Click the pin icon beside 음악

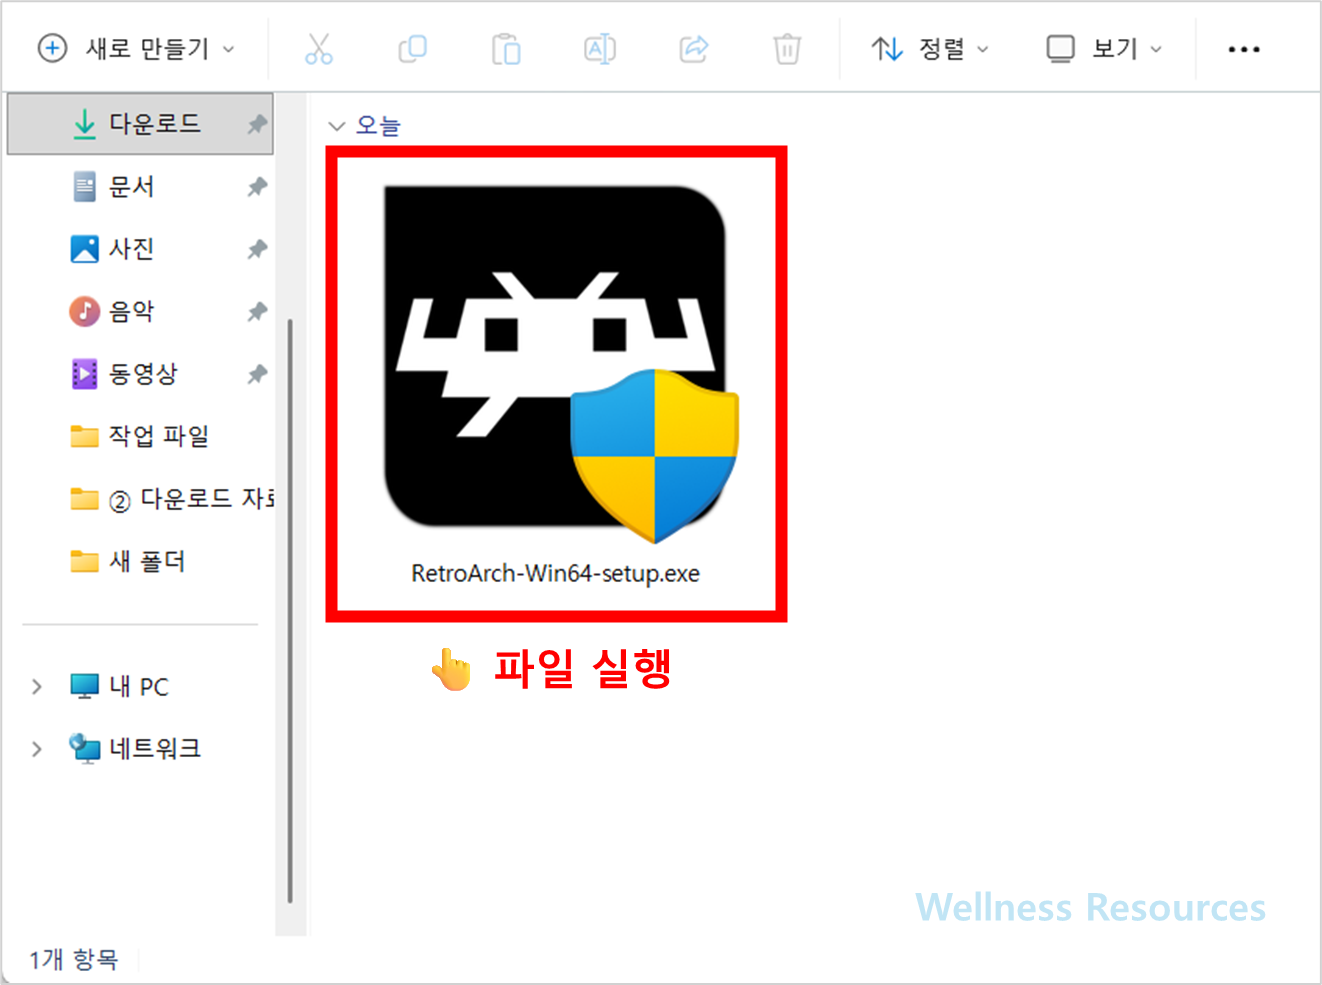[257, 311]
